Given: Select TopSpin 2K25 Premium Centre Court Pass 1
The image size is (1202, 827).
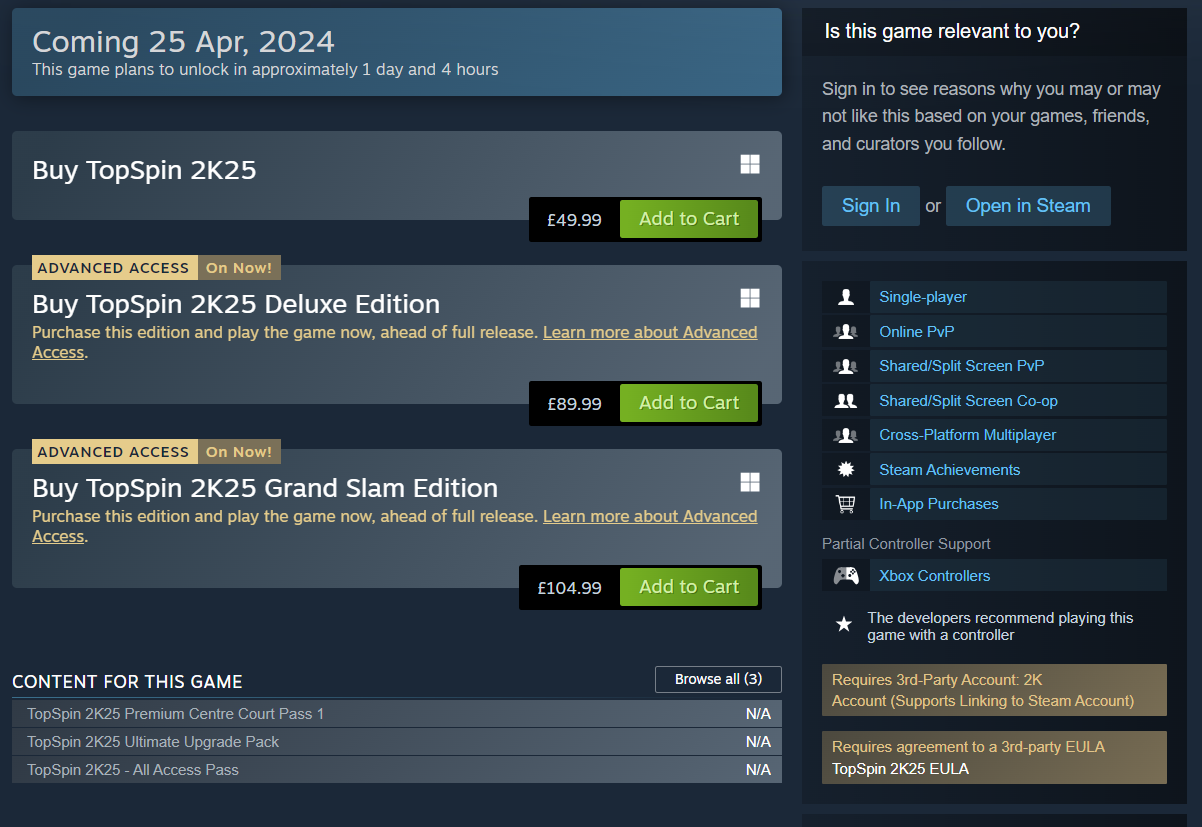Looking at the screenshot, I should (x=397, y=714).
